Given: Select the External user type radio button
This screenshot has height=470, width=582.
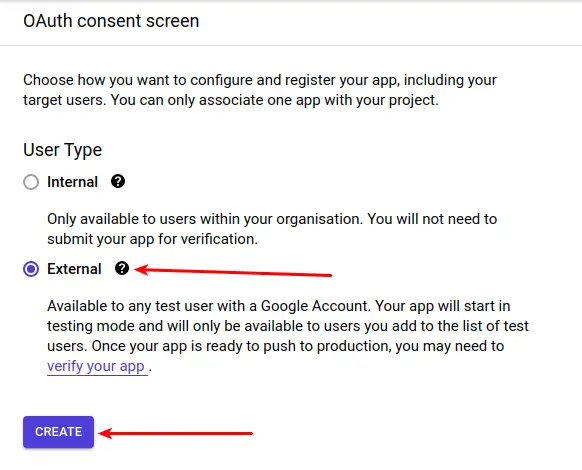Looking at the screenshot, I should (31, 269).
